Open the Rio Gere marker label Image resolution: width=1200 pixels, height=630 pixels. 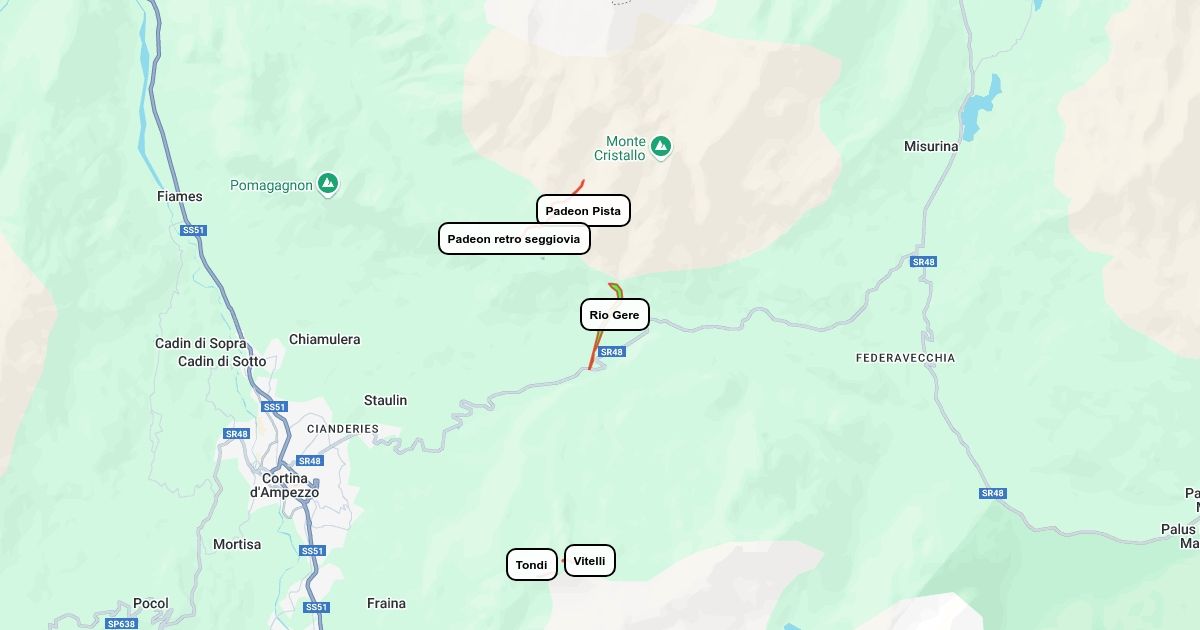point(615,315)
